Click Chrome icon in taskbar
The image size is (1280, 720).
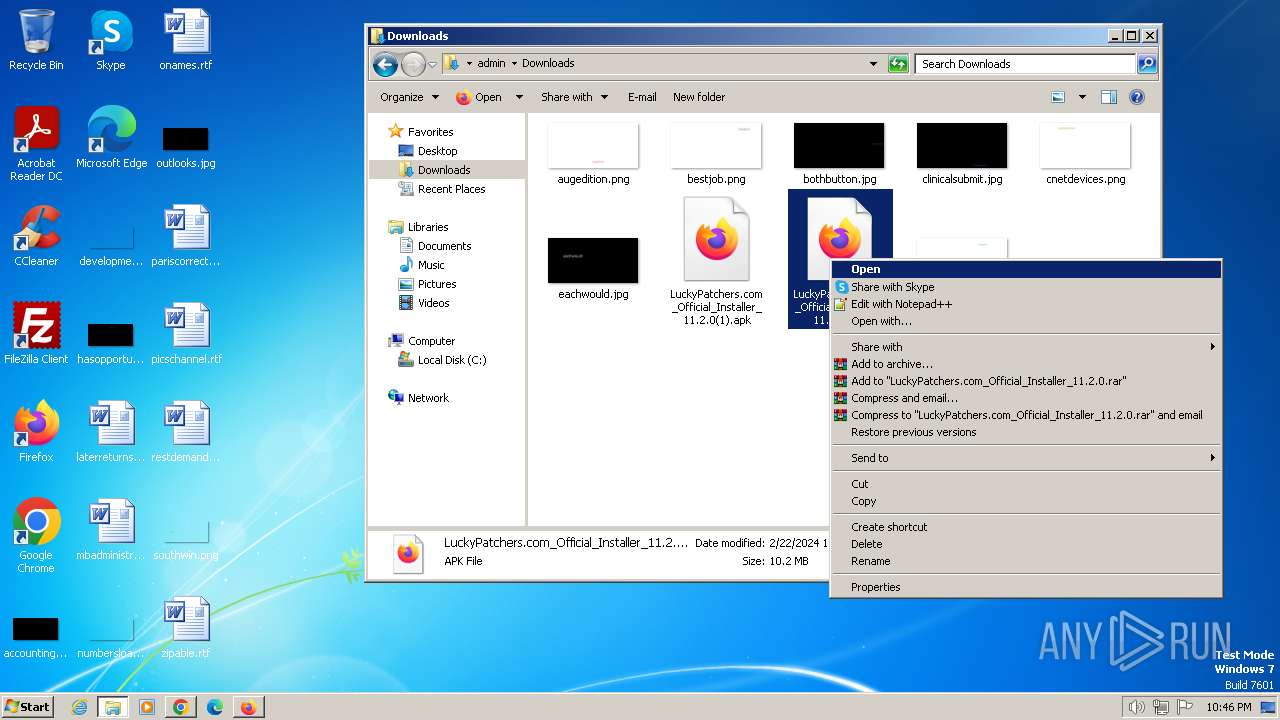tap(181, 707)
